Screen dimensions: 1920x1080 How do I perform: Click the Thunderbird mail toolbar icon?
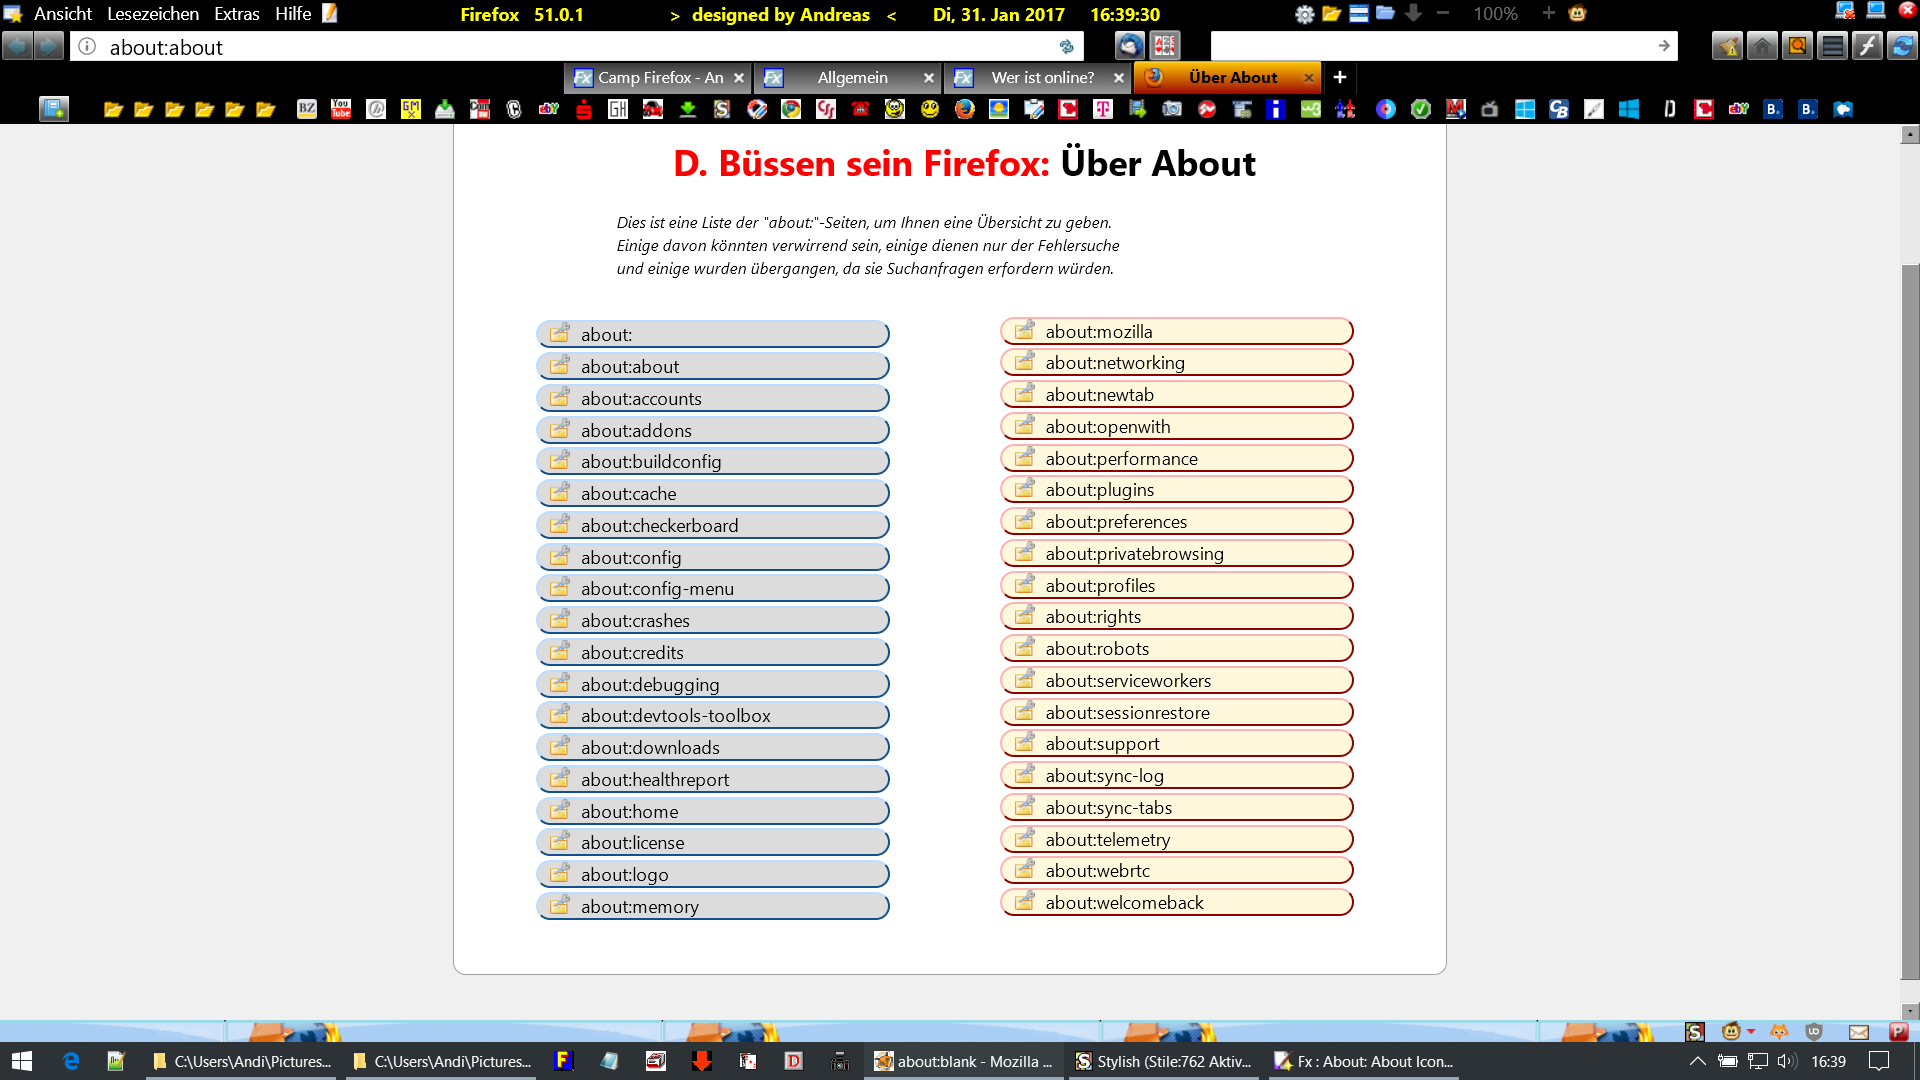(1129, 46)
